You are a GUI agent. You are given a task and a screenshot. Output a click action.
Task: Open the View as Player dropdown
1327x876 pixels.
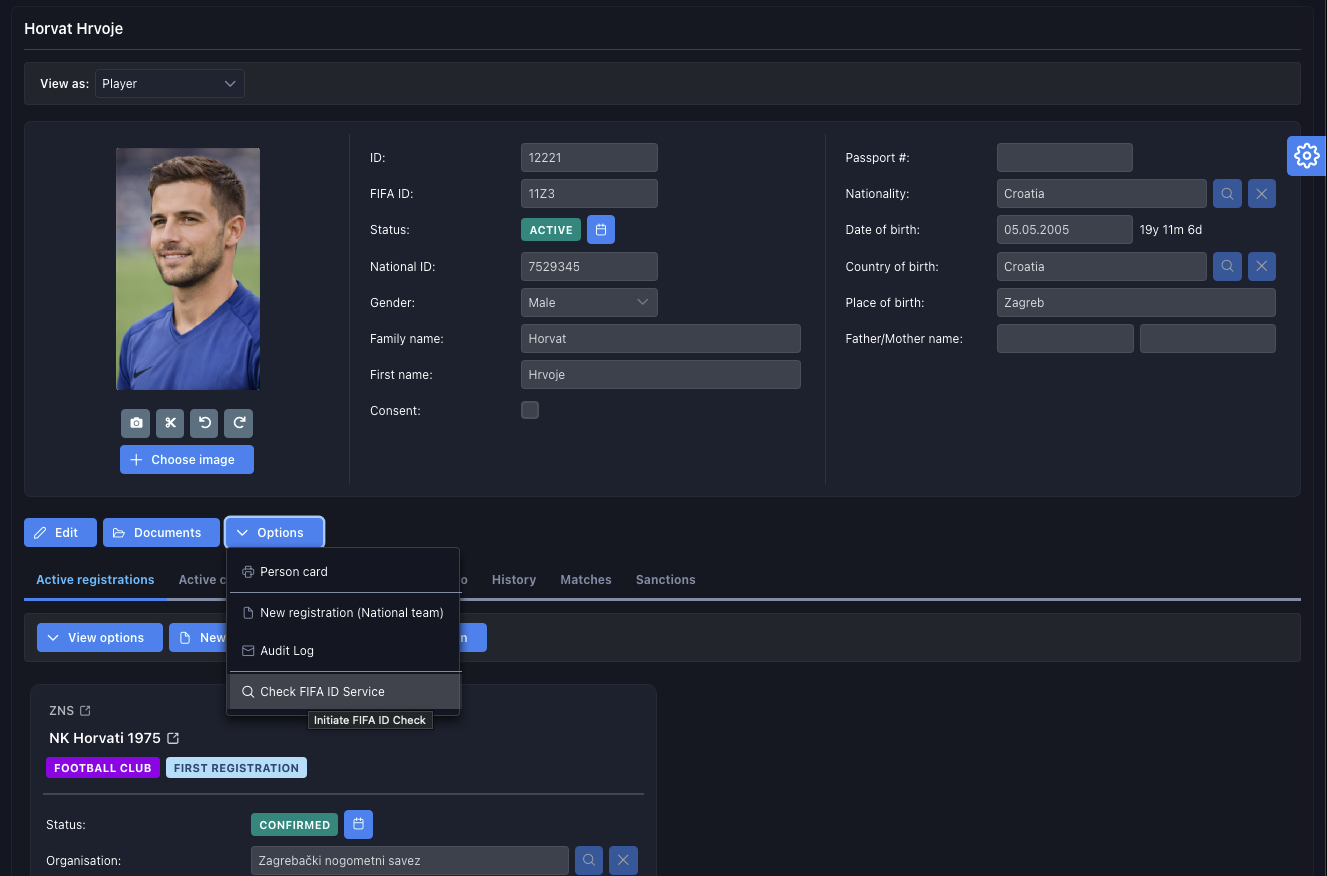tap(170, 84)
